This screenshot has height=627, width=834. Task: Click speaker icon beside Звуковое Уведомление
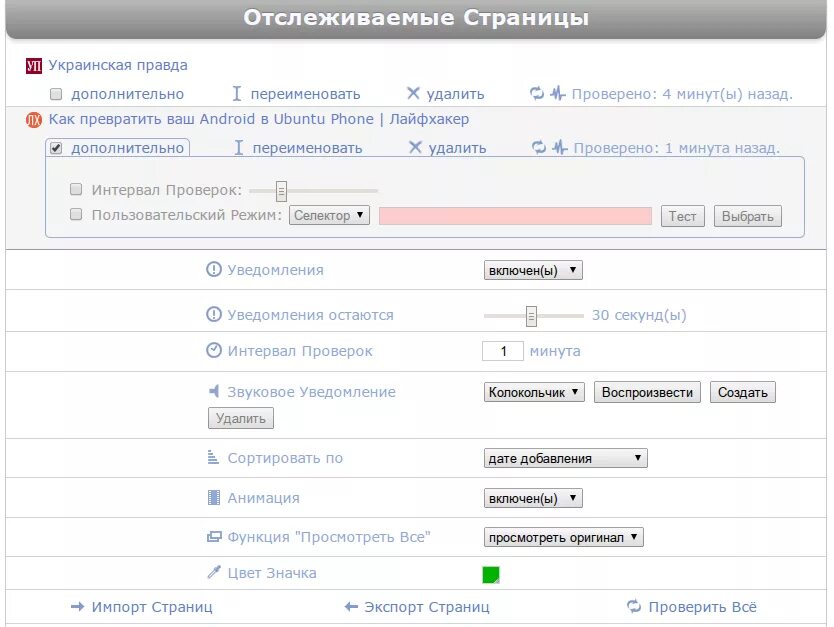click(213, 391)
